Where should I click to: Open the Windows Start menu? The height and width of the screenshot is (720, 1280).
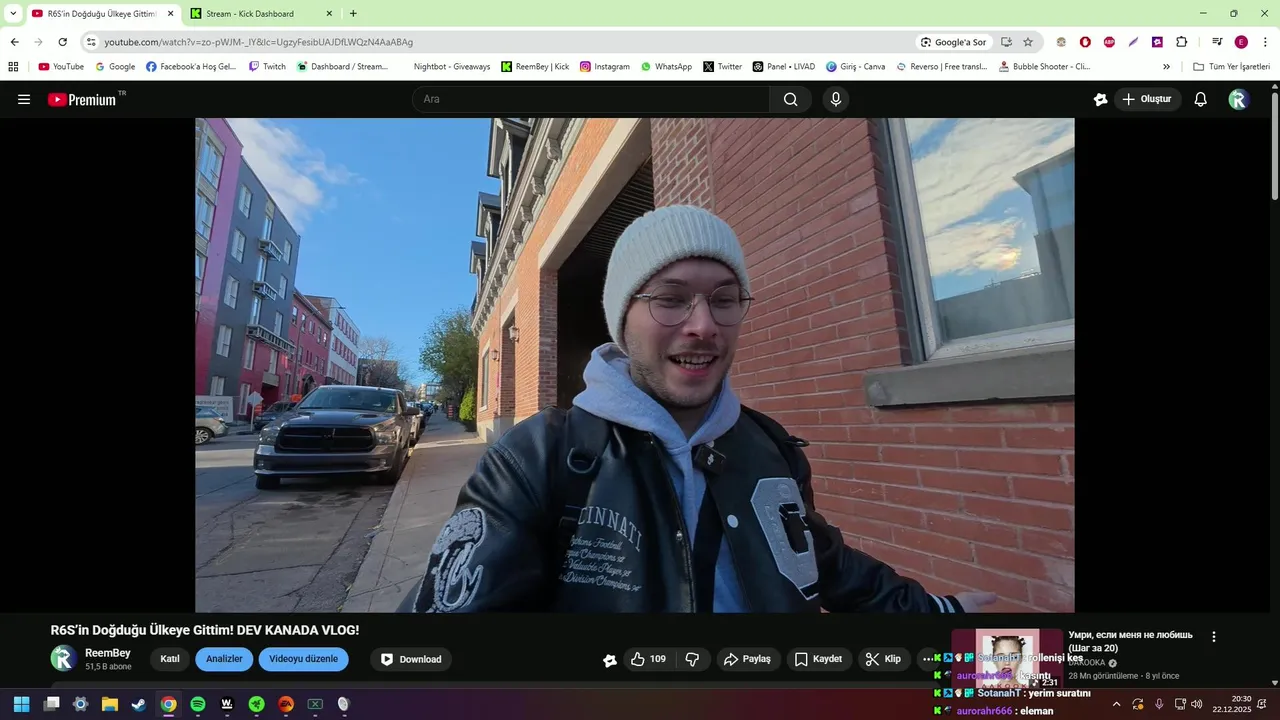(21, 704)
